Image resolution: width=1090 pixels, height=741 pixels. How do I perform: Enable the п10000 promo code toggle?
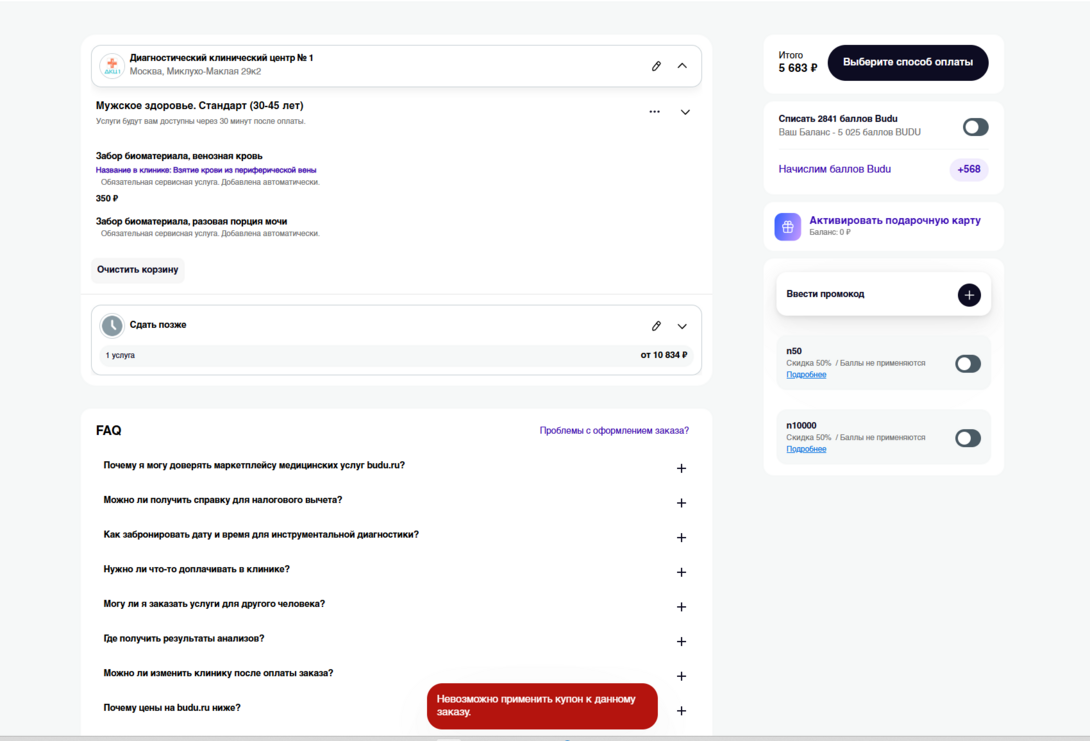[967, 438]
